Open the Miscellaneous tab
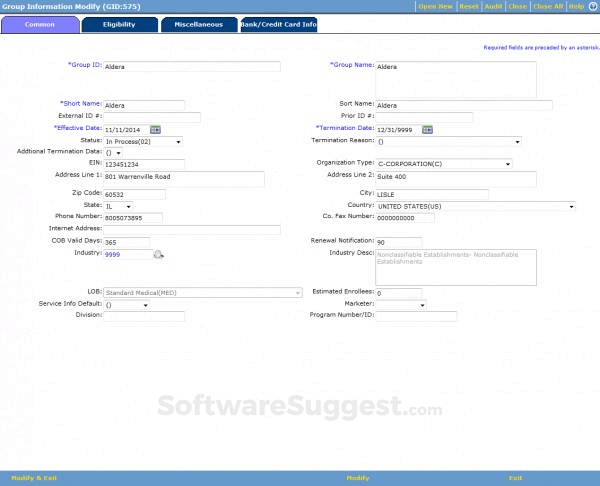Image resolution: width=600 pixels, height=486 pixels. click(199, 24)
